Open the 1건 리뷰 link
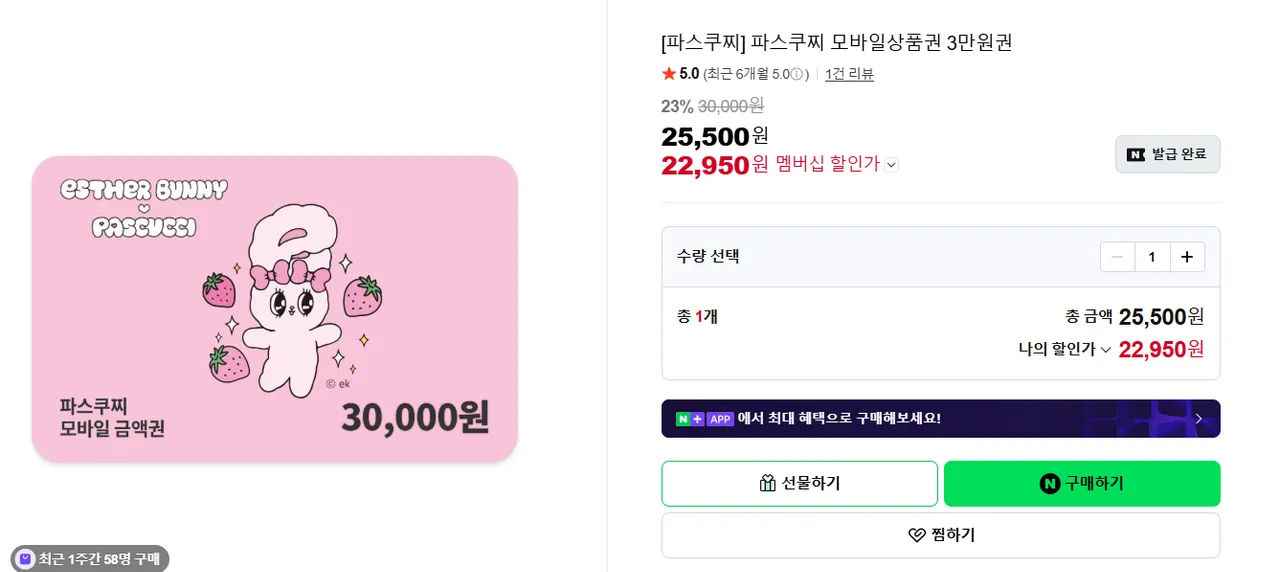Viewport: 1280px width, 572px height. pos(849,74)
